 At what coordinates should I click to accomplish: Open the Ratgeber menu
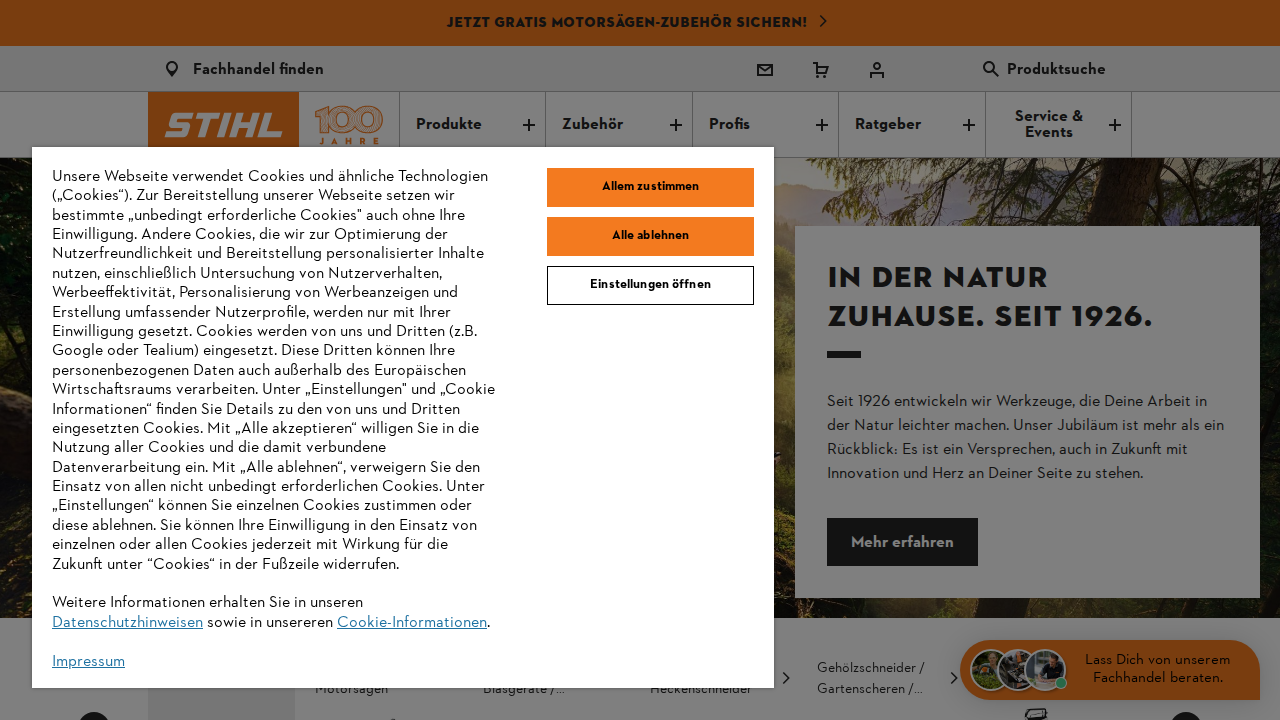tap(887, 124)
